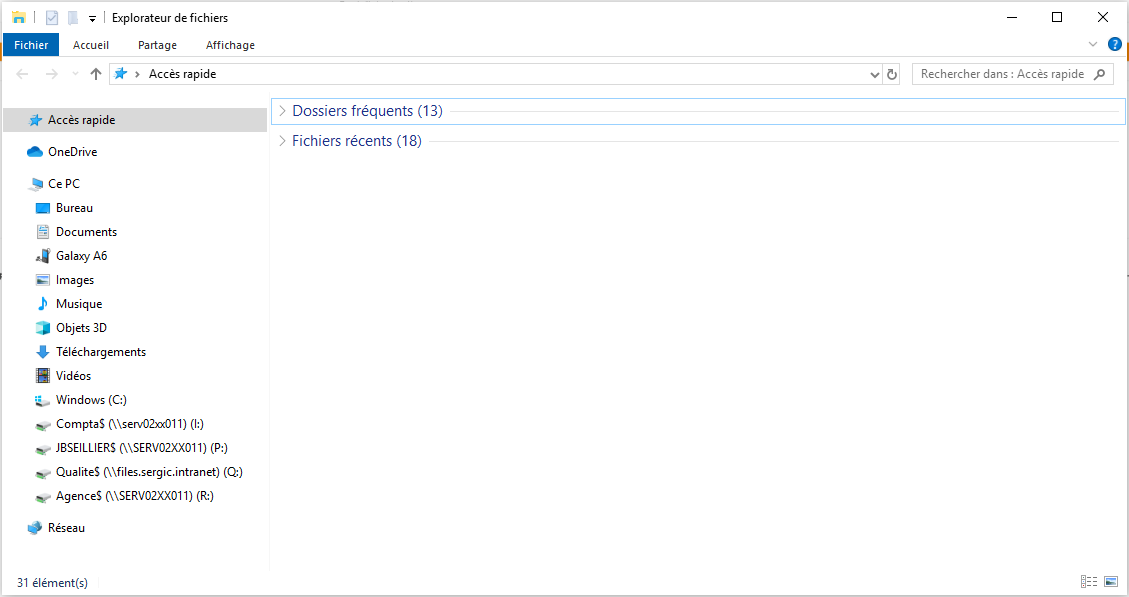The width and height of the screenshot is (1129, 597).
Task: Go forward with the forward arrow
Action: click(x=51, y=74)
